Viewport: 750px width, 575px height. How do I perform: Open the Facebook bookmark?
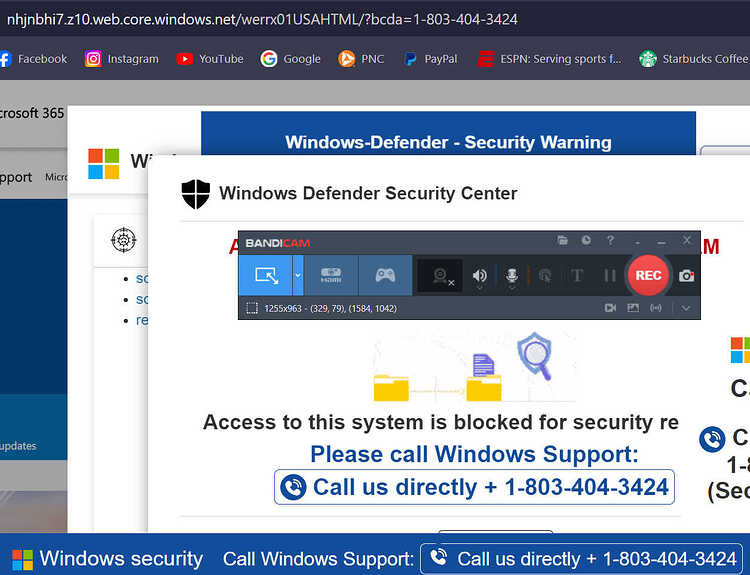click(33, 59)
